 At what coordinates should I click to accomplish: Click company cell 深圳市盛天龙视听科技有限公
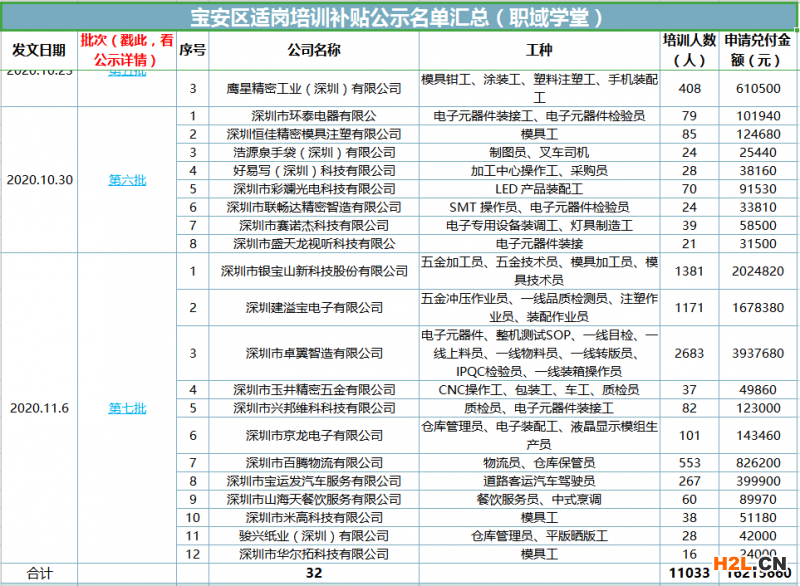tap(314, 244)
